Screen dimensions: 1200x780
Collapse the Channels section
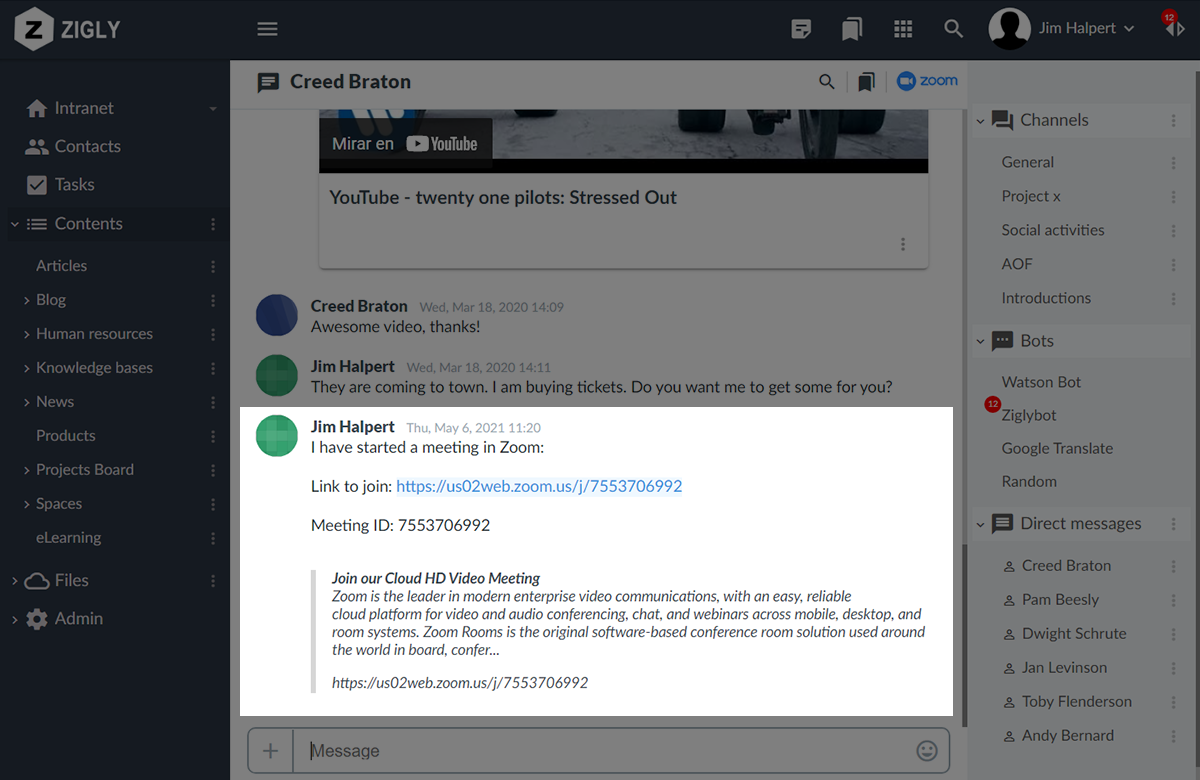click(x=980, y=120)
